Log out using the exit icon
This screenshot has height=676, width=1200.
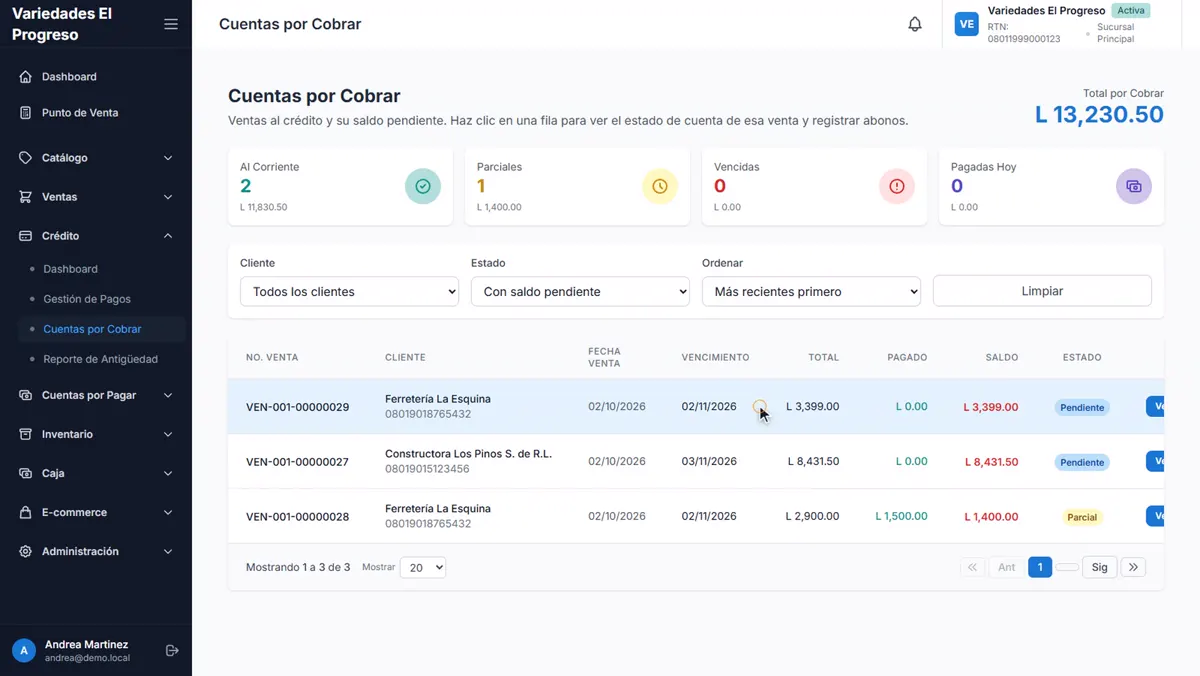[x=172, y=651]
